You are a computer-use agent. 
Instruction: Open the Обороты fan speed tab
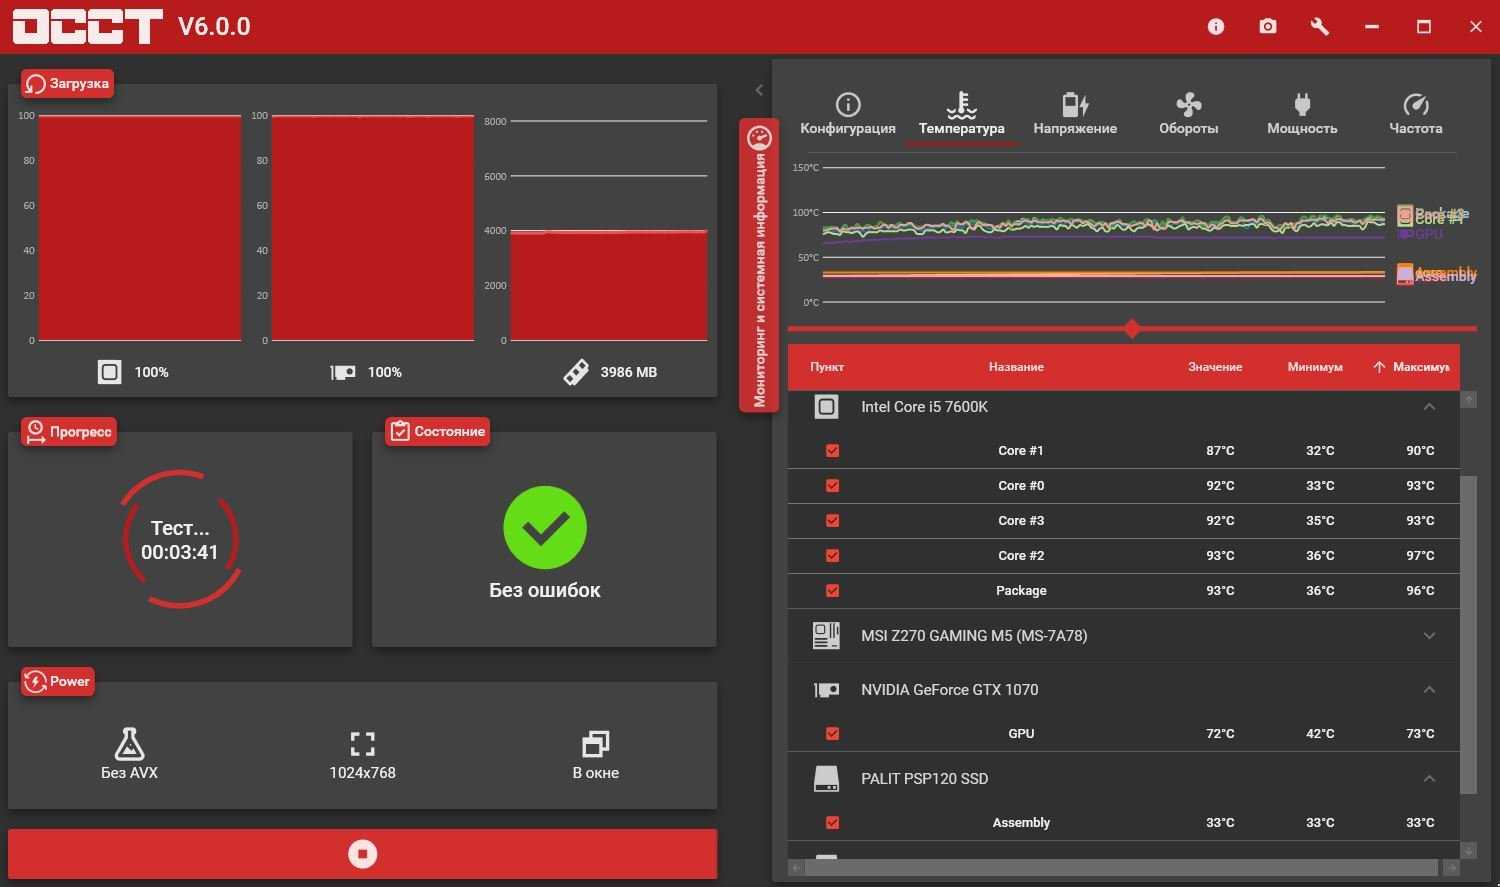click(1188, 114)
